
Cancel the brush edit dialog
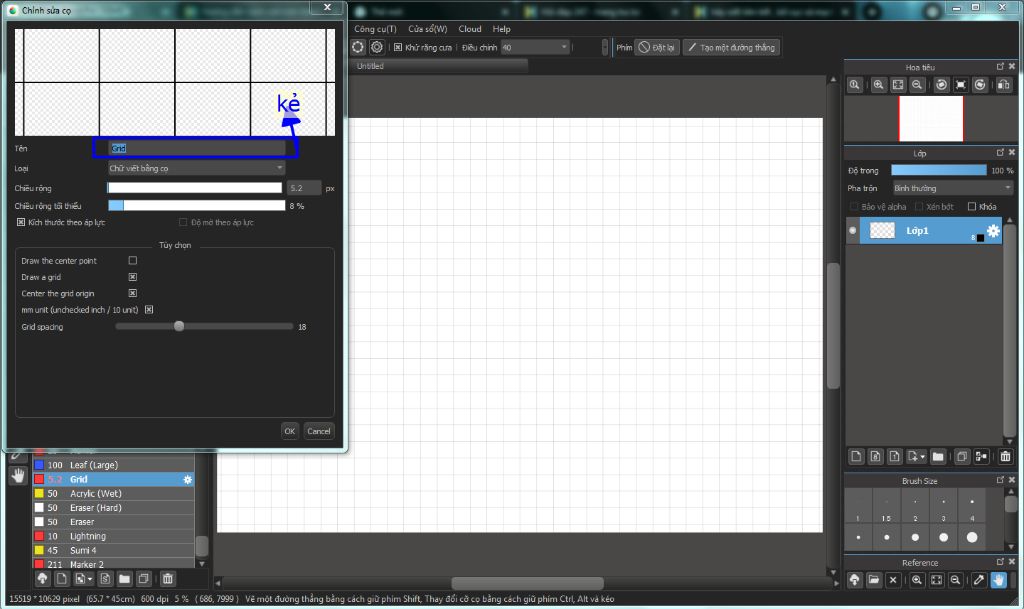319,431
